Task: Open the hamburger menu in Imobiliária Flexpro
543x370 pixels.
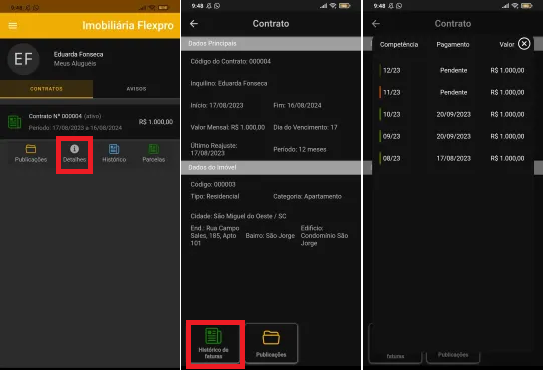Action: click(x=13, y=26)
